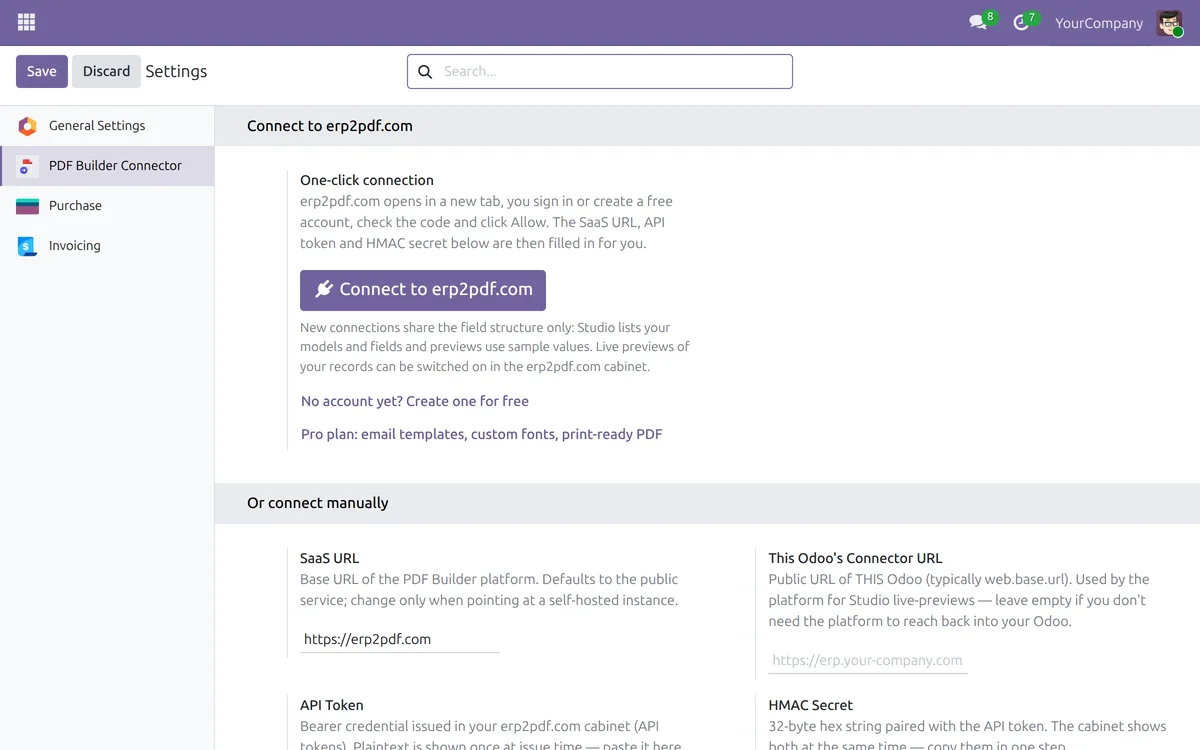Screen dimensions: 1200x750
Task: Click the 'API Token' label
Action: tap(332, 705)
